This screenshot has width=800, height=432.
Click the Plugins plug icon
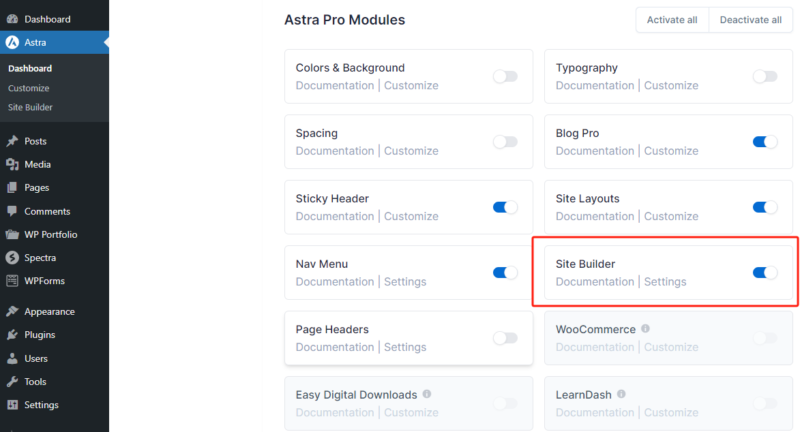12,335
